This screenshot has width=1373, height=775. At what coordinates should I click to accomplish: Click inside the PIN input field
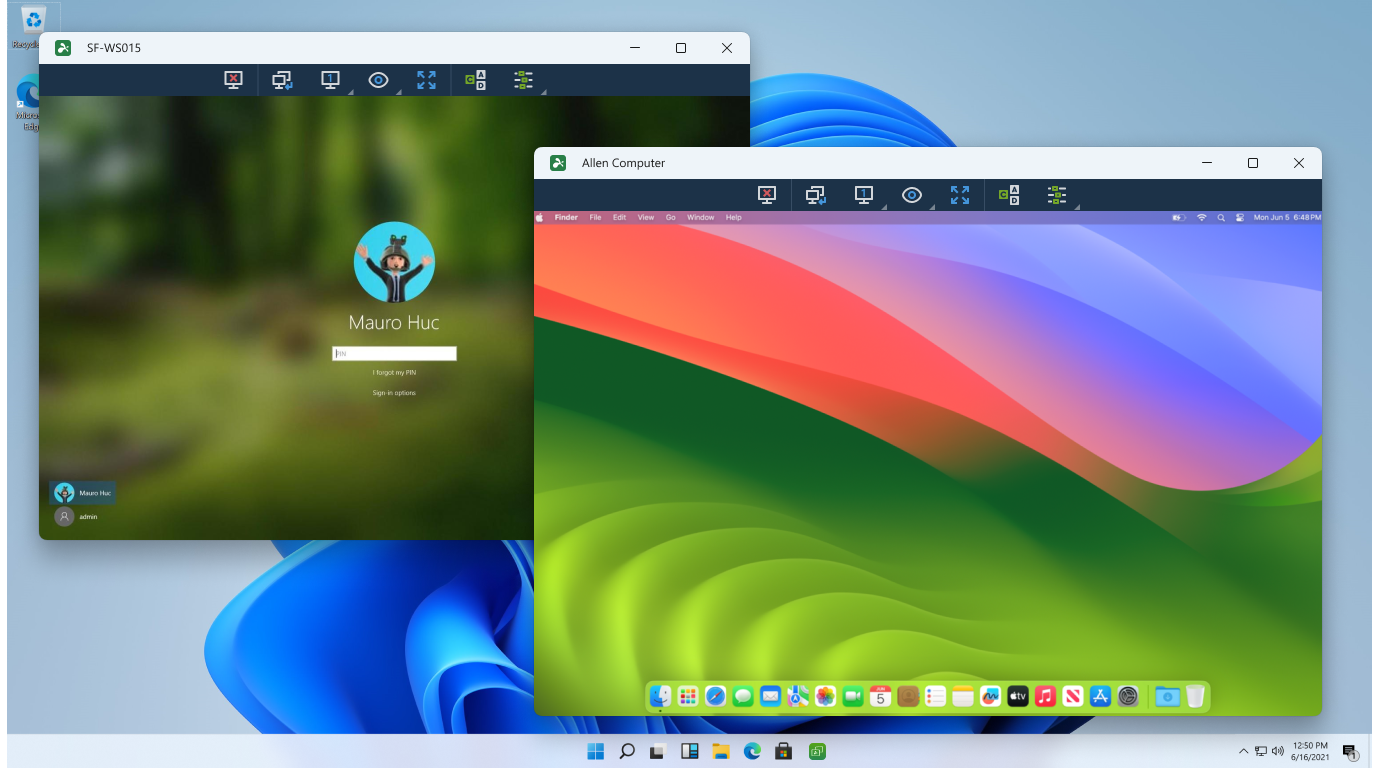[394, 353]
